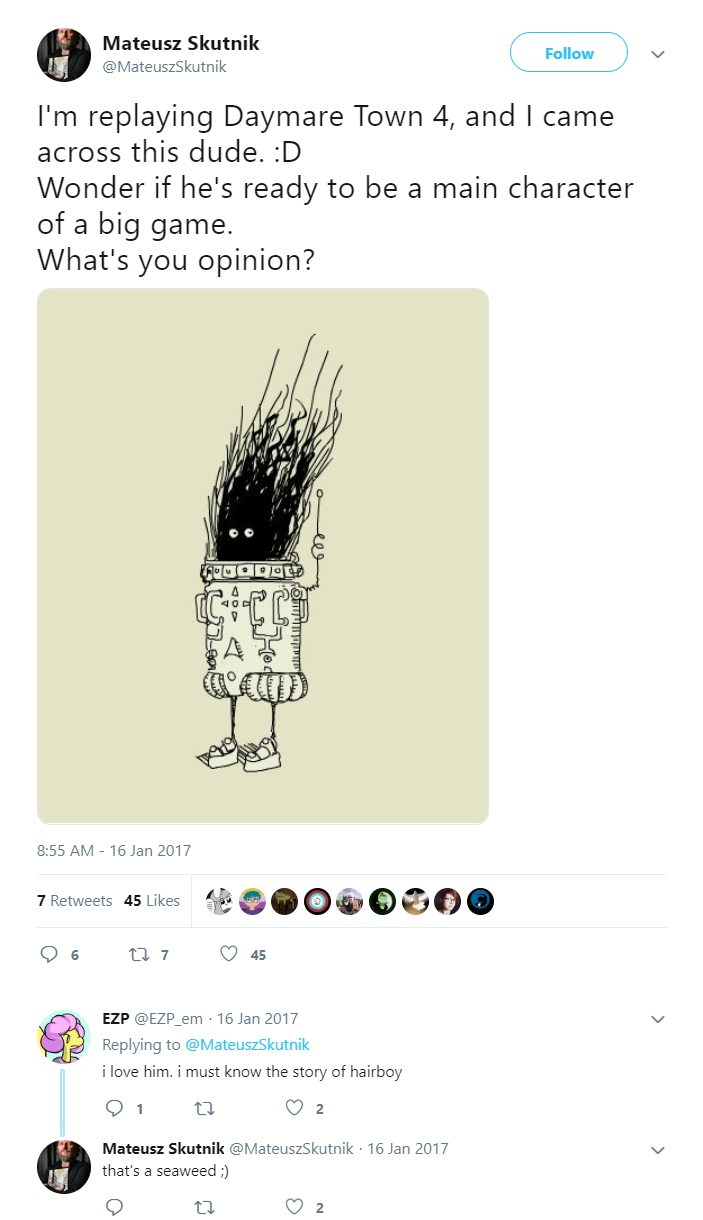This screenshot has height=1220, width=703.
Task: View the list of 7 Retweets
Action: click(74, 900)
